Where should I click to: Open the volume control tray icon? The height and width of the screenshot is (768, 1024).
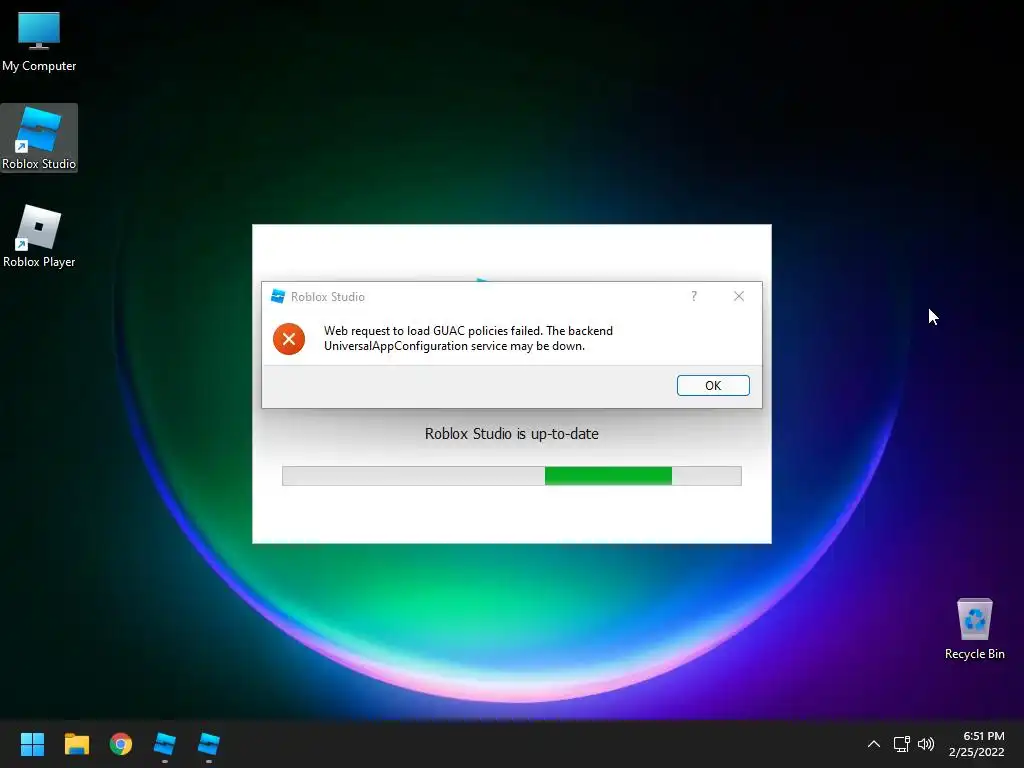tap(926, 744)
